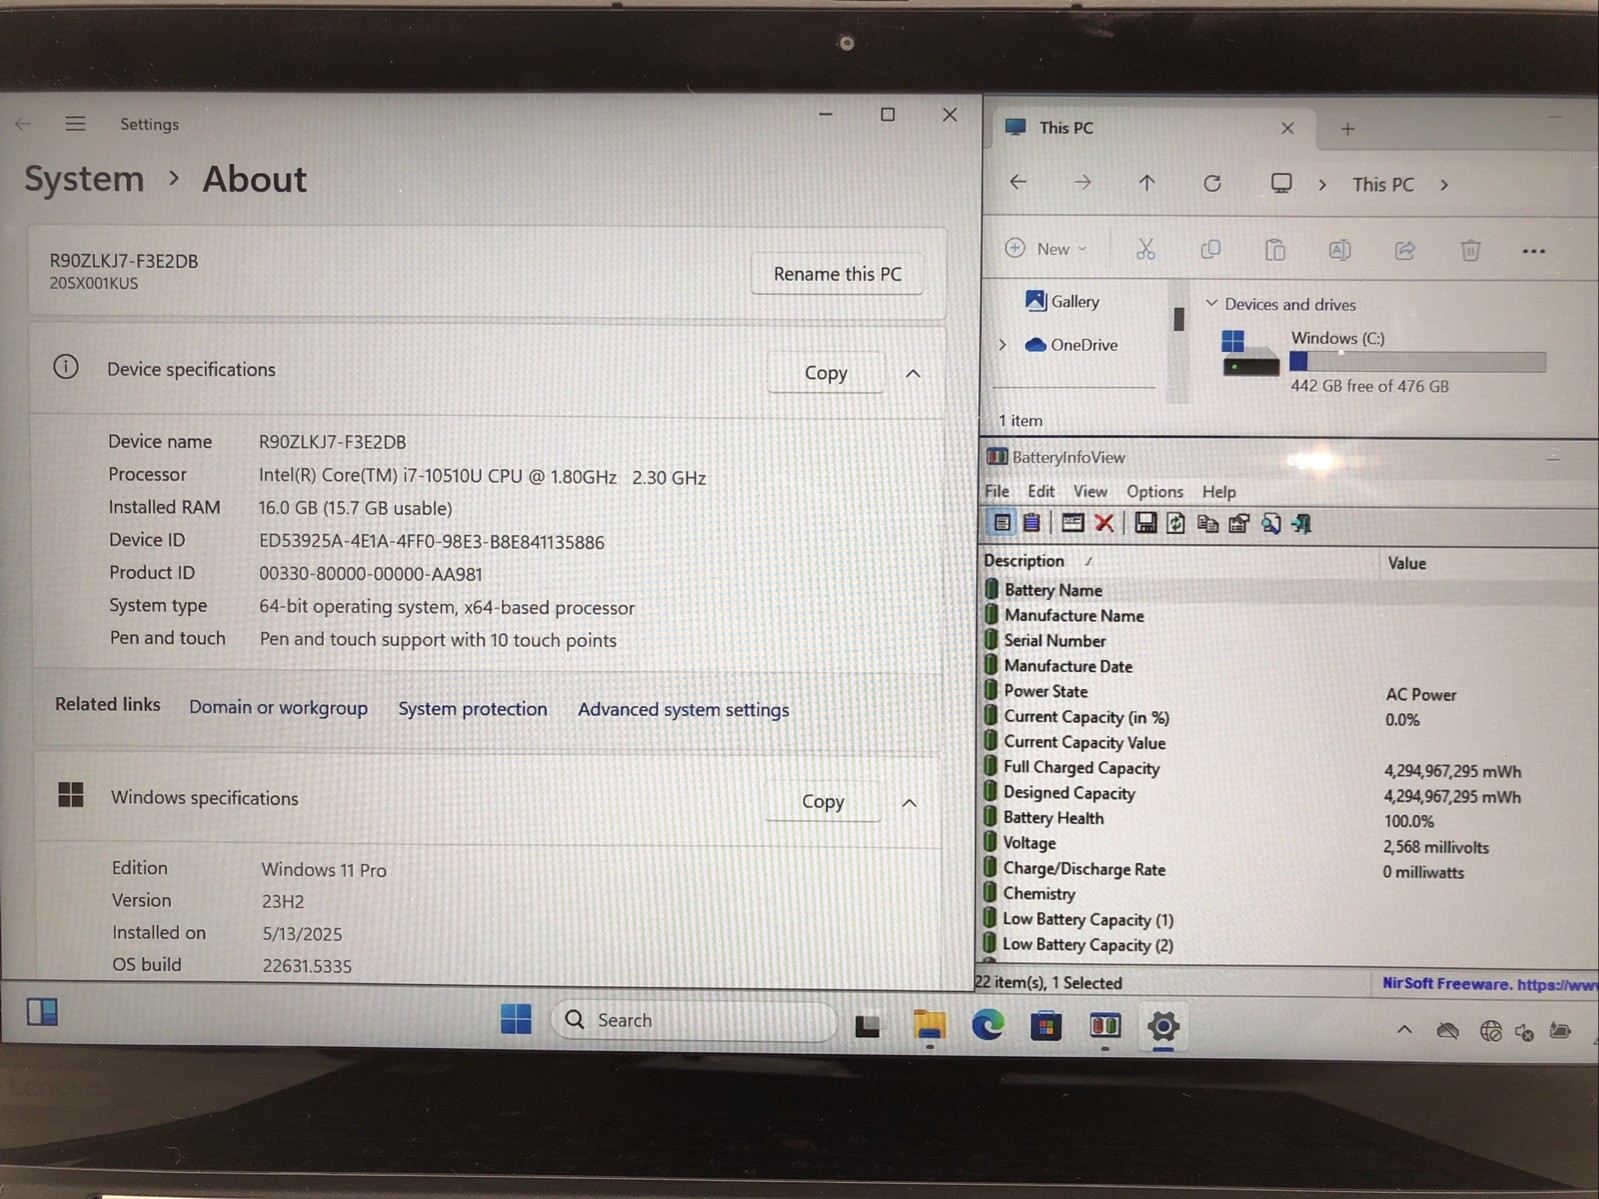This screenshot has width=1599, height=1199.
Task: Open the System protection link
Action: tap(473, 708)
